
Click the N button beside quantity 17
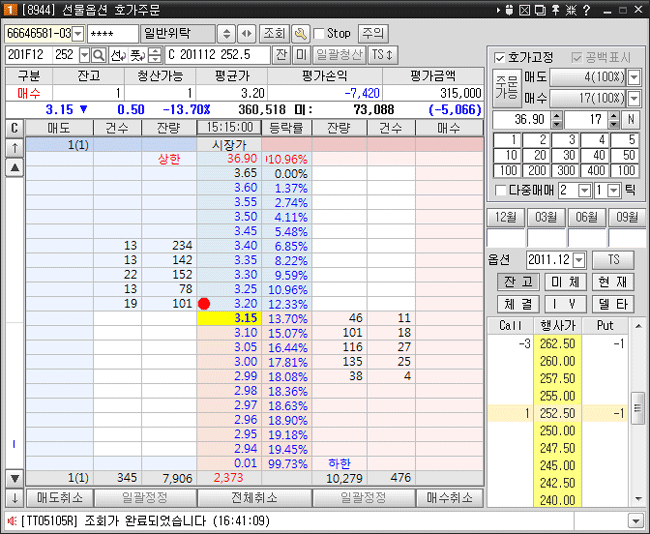point(631,119)
